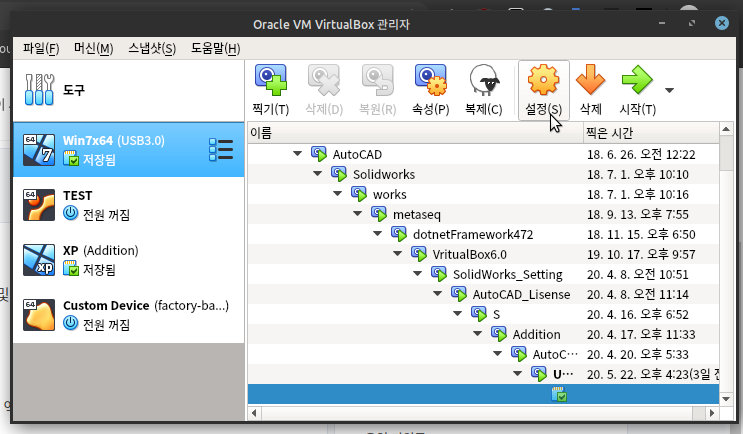Select the VritualBox6.0 snapshot
This screenshot has height=434, width=743.
pyautogui.click(x=470, y=254)
